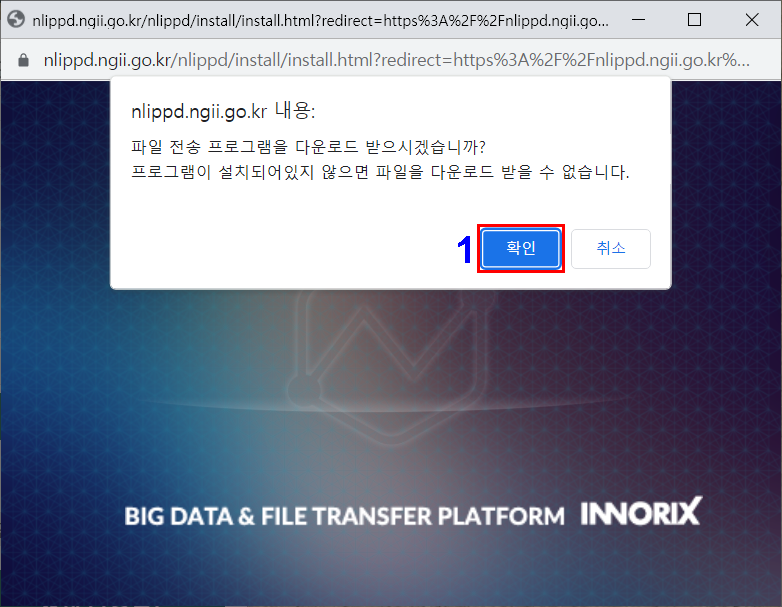Viewport: 782px width, 607px height.
Task: Maximize the popup window
Action: [x=694, y=20]
